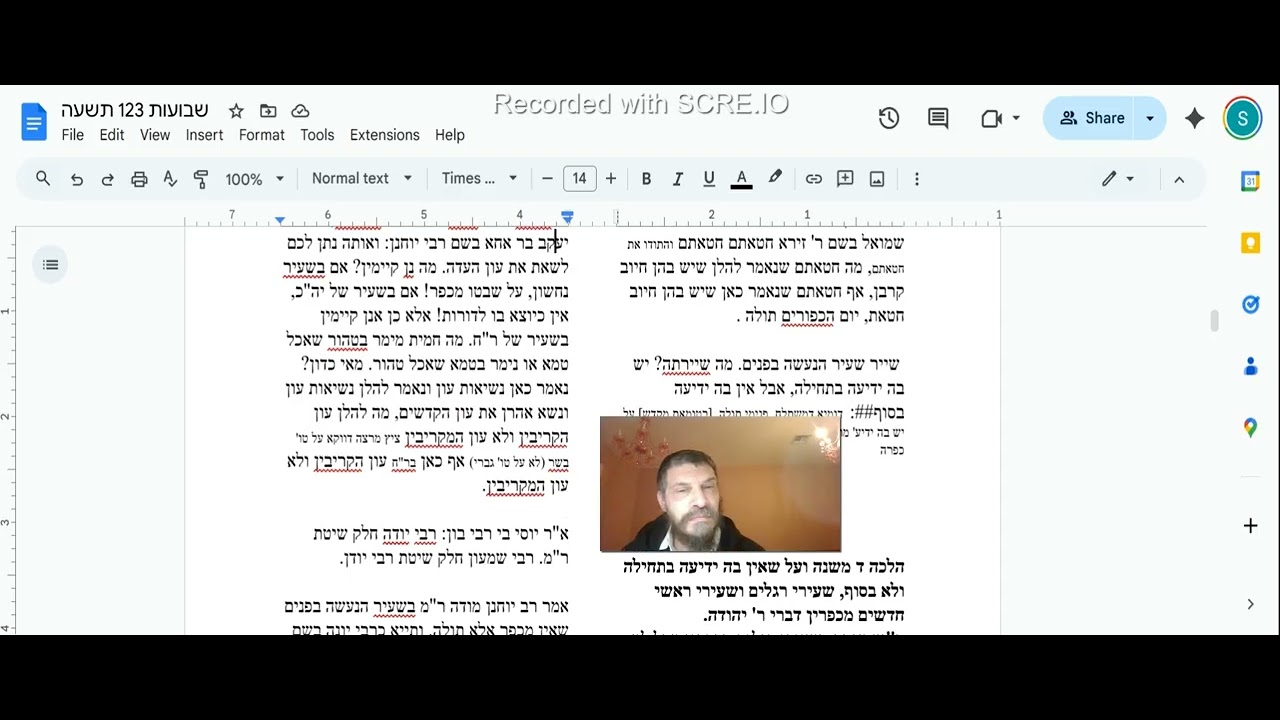Open the more options three-dot menu
Viewport: 1280px width, 720px height.
coord(916,179)
